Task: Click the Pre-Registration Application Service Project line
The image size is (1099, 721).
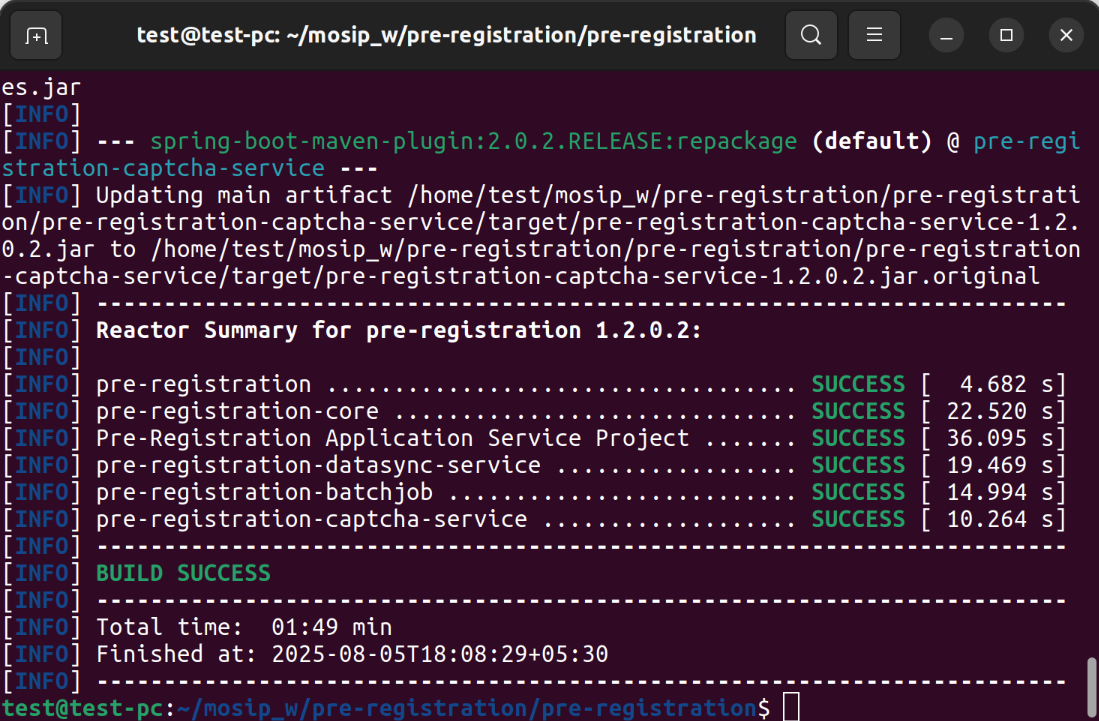Action: coord(392,438)
